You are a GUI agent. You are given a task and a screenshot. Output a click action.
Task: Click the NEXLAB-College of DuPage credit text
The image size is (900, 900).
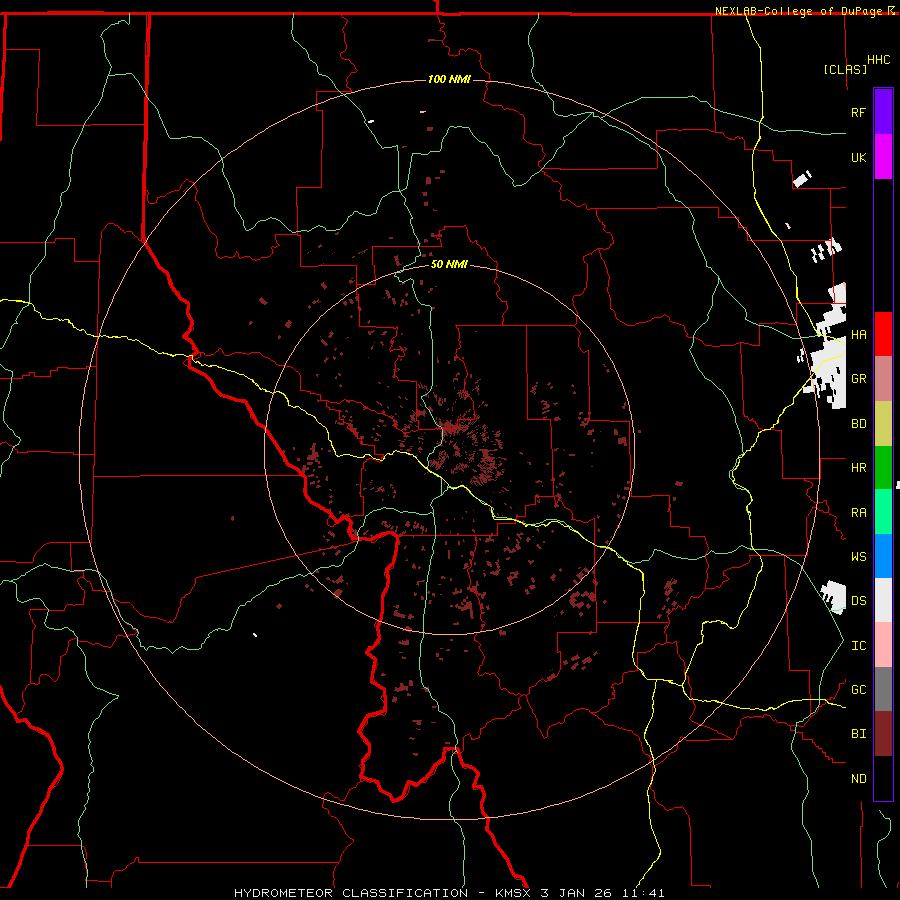click(x=798, y=11)
